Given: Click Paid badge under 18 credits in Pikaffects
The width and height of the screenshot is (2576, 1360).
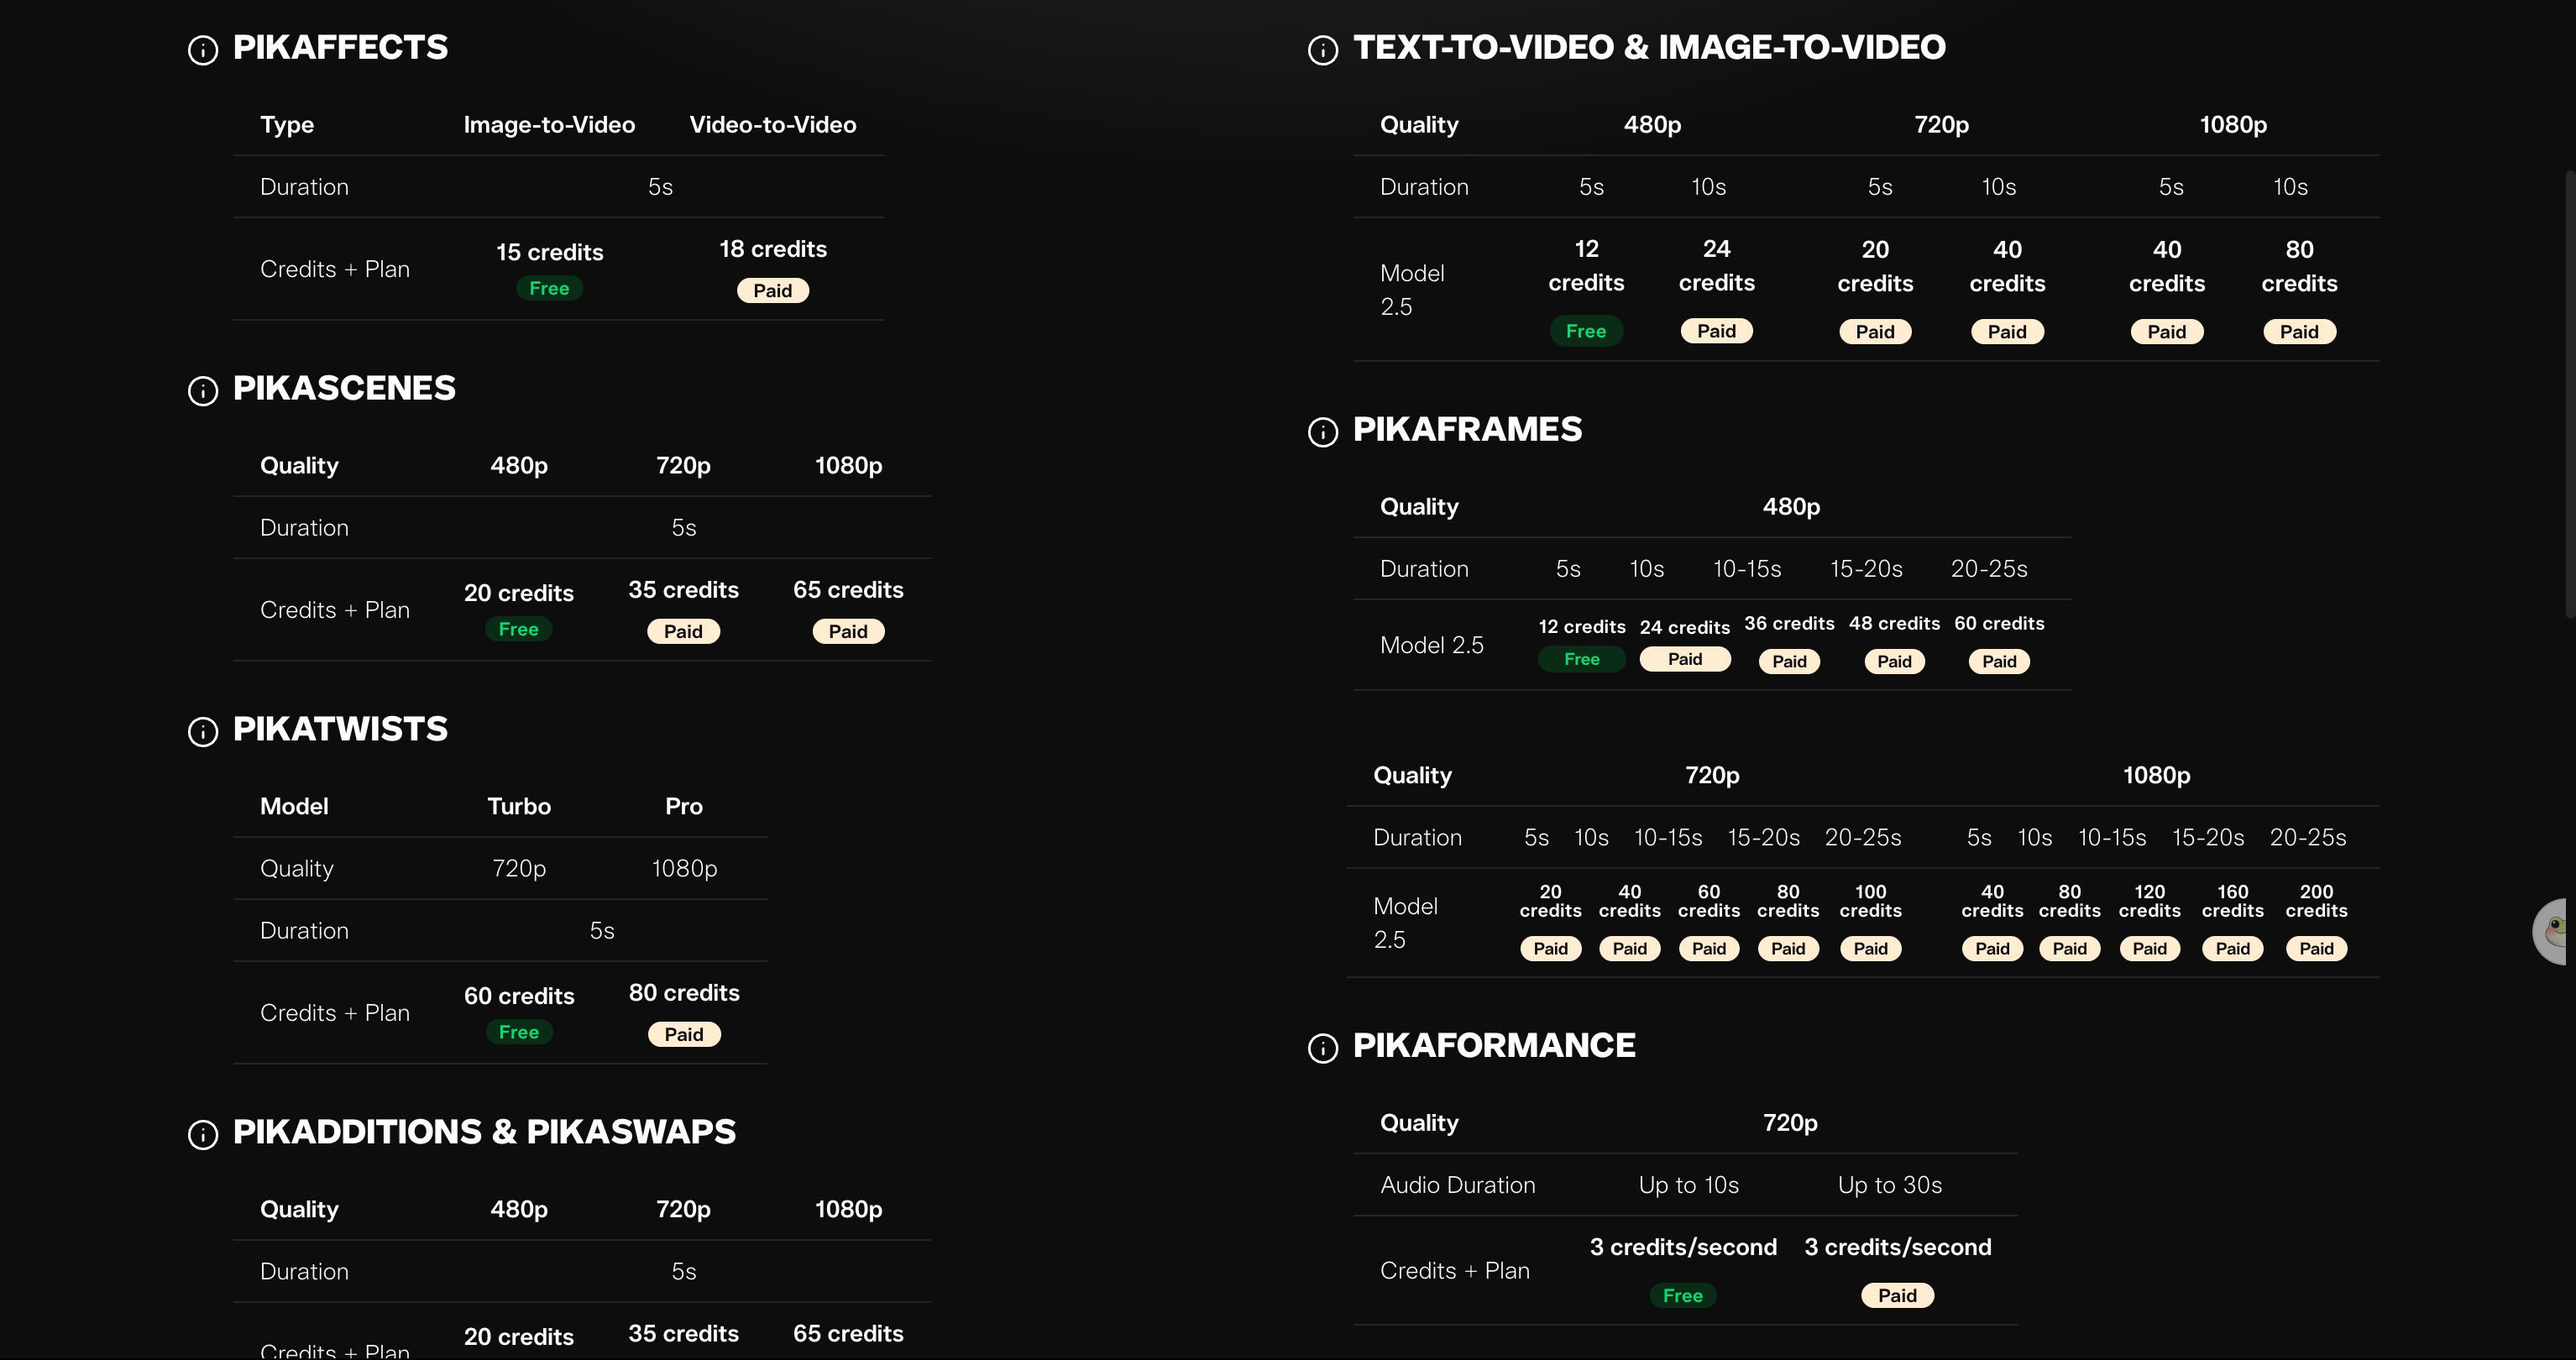Looking at the screenshot, I should [x=773, y=290].
